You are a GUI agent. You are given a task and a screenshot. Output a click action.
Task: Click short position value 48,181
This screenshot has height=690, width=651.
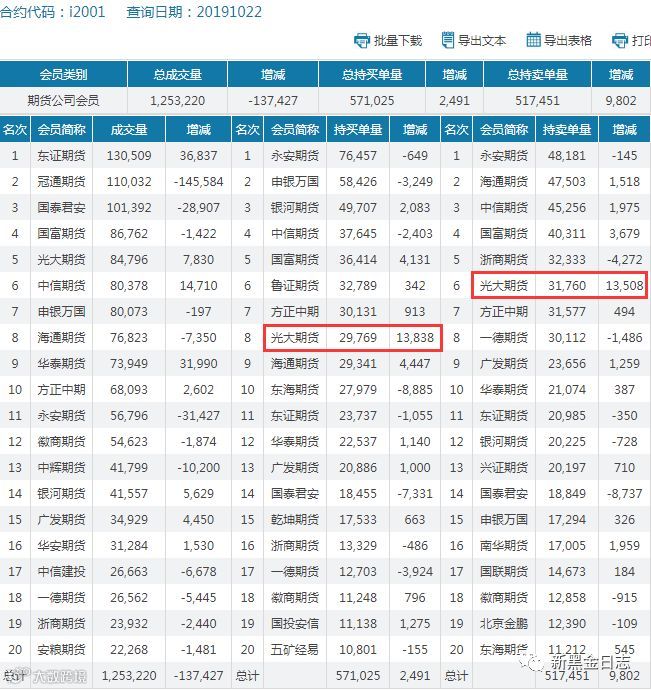coord(567,156)
